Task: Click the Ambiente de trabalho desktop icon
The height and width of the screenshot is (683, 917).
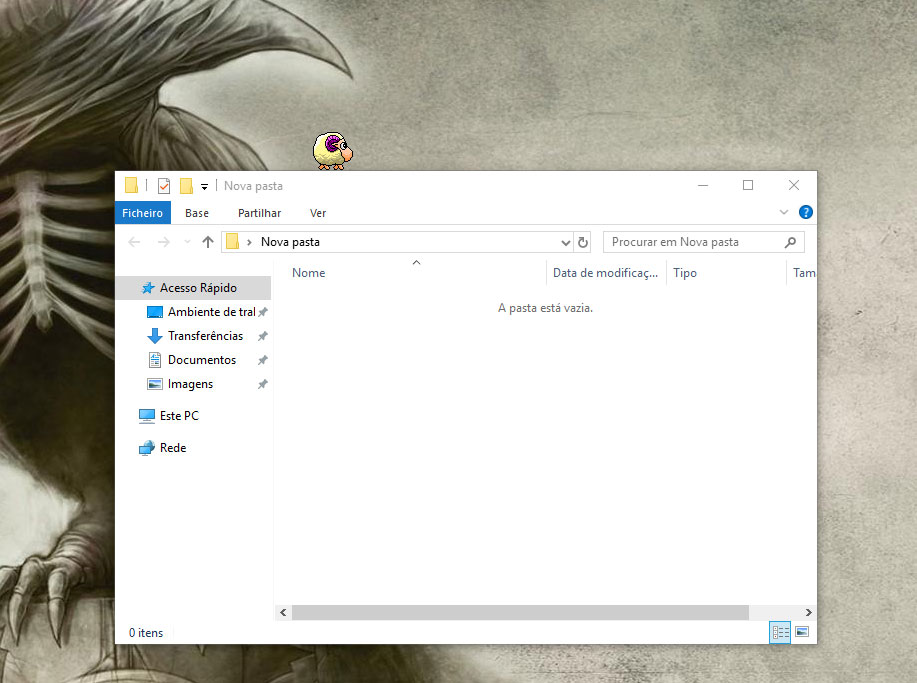Action: tap(155, 312)
